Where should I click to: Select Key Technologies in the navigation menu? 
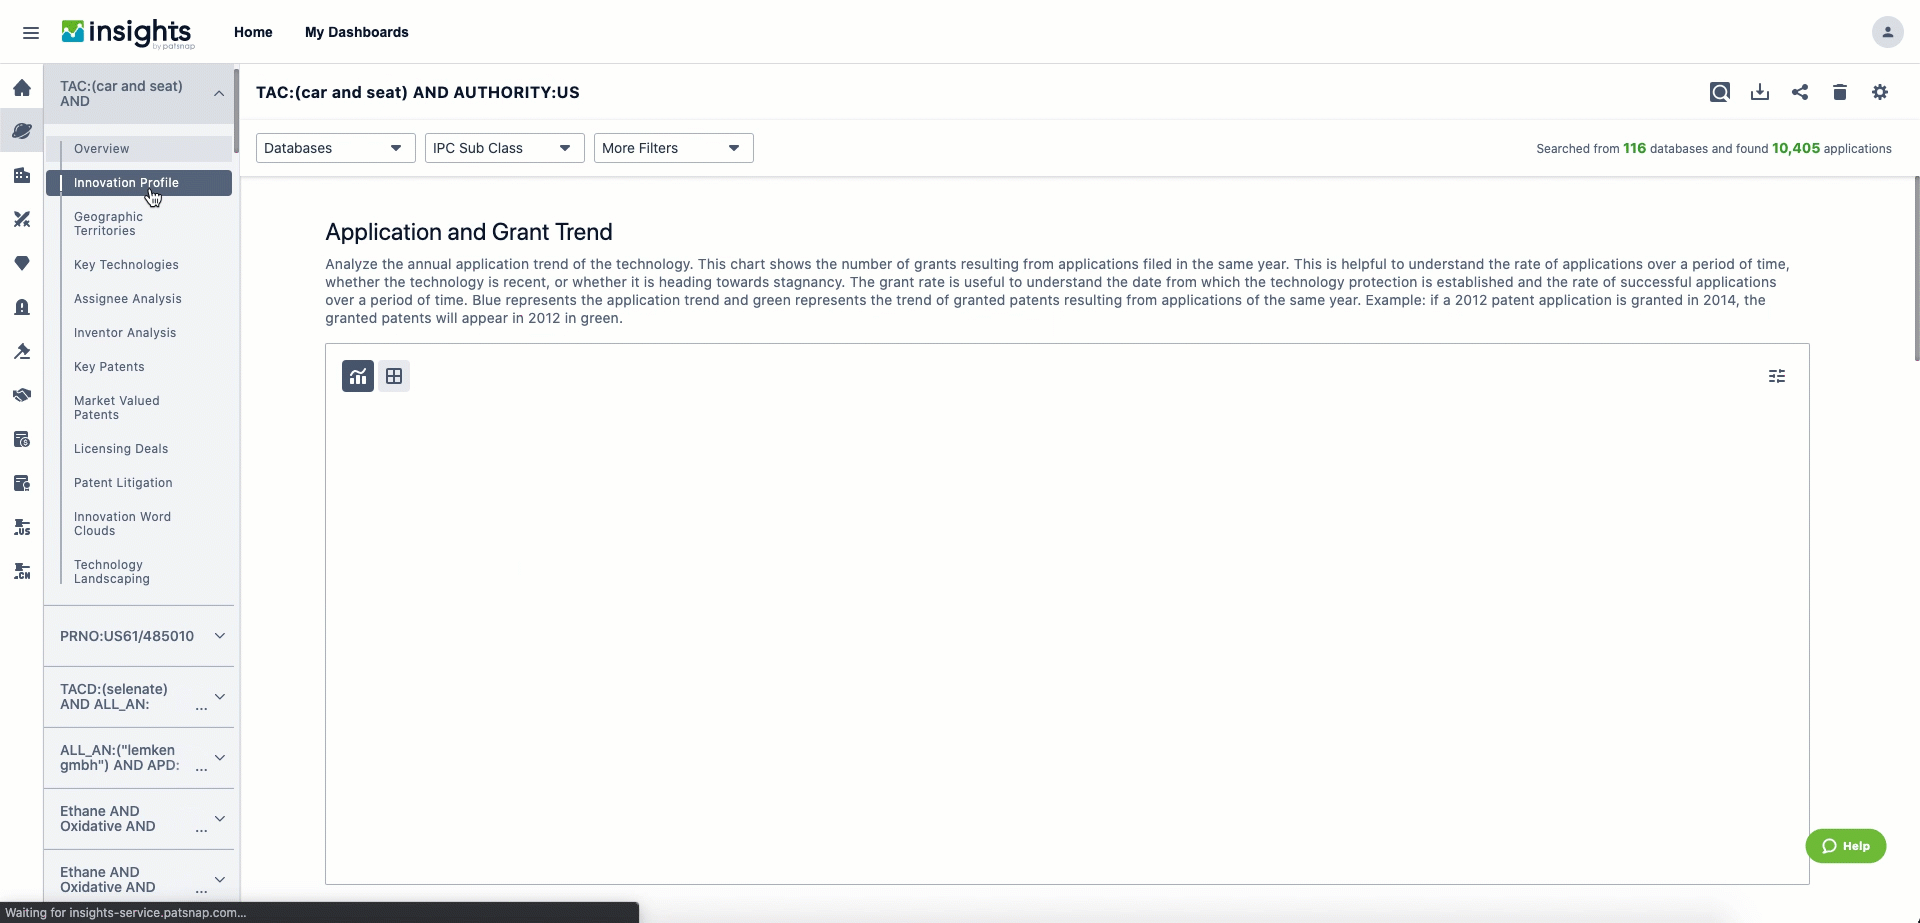pos(126,265)
